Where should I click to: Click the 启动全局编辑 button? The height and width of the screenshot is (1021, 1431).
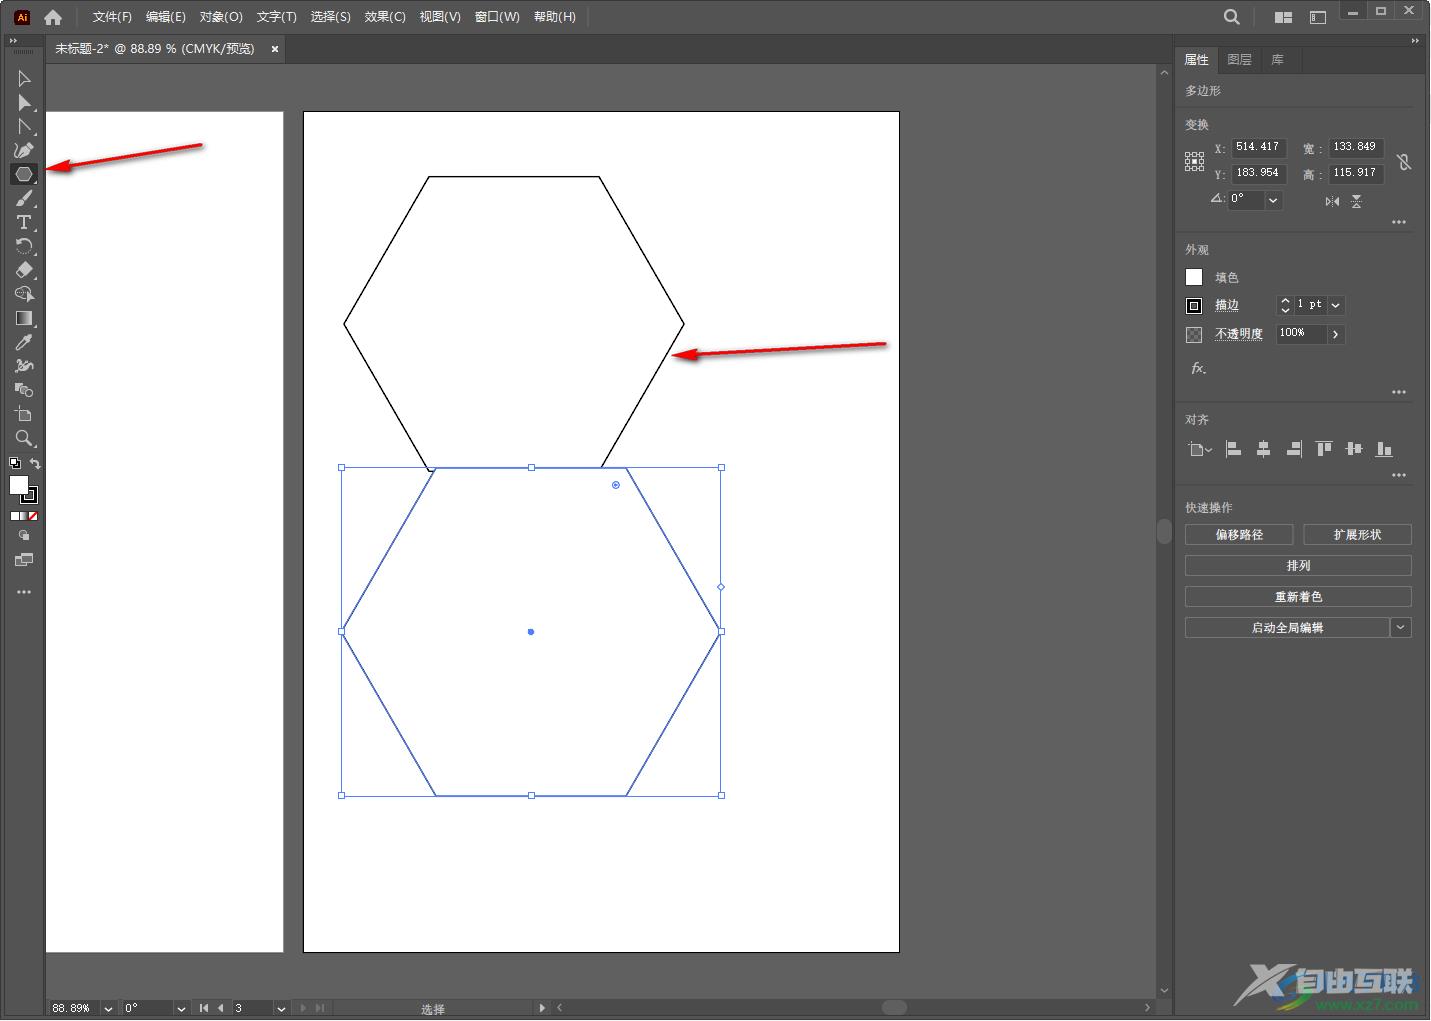(1287, 628)
